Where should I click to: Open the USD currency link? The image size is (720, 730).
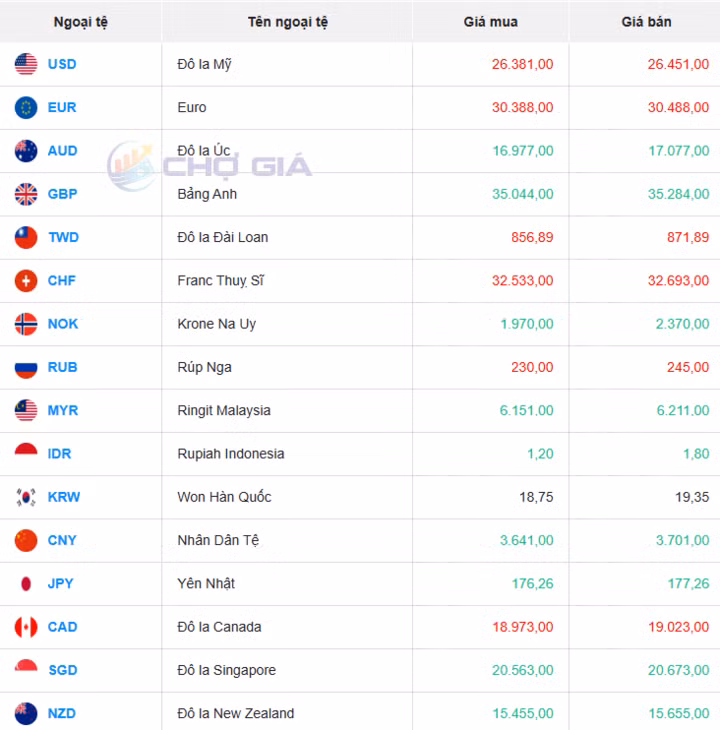[x=62, y=64]
